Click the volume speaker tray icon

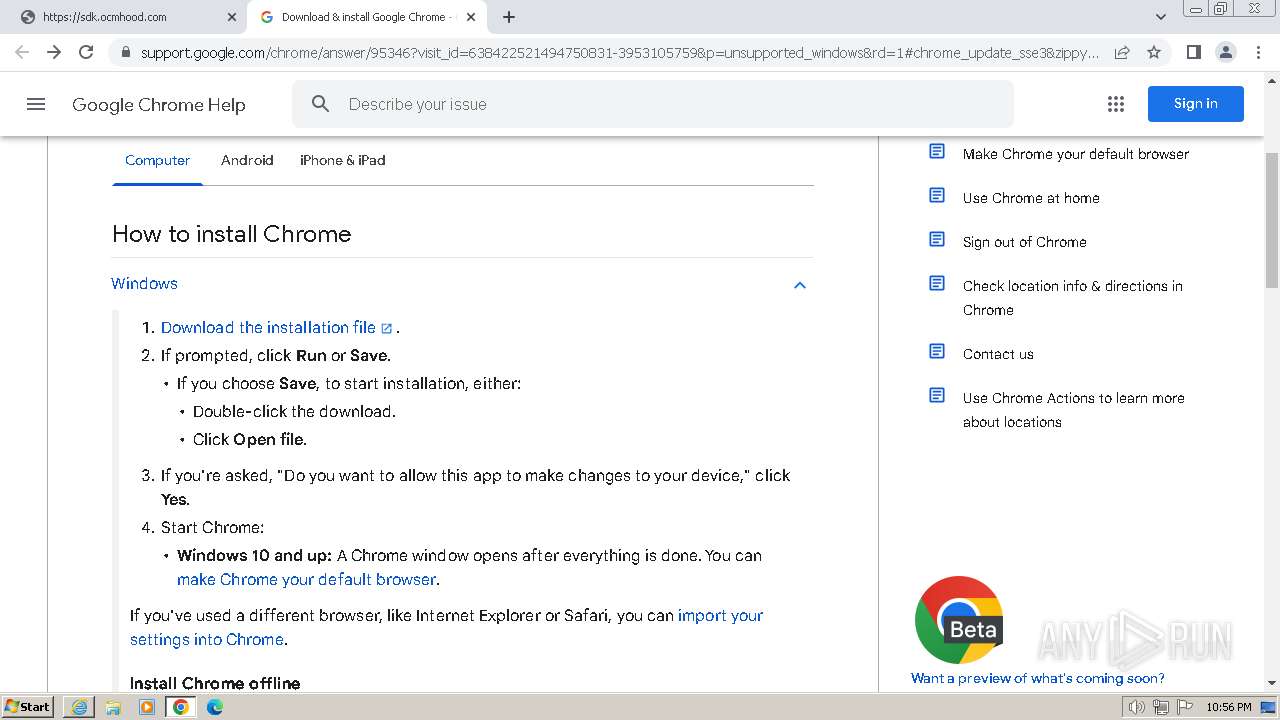point(1137,707)
